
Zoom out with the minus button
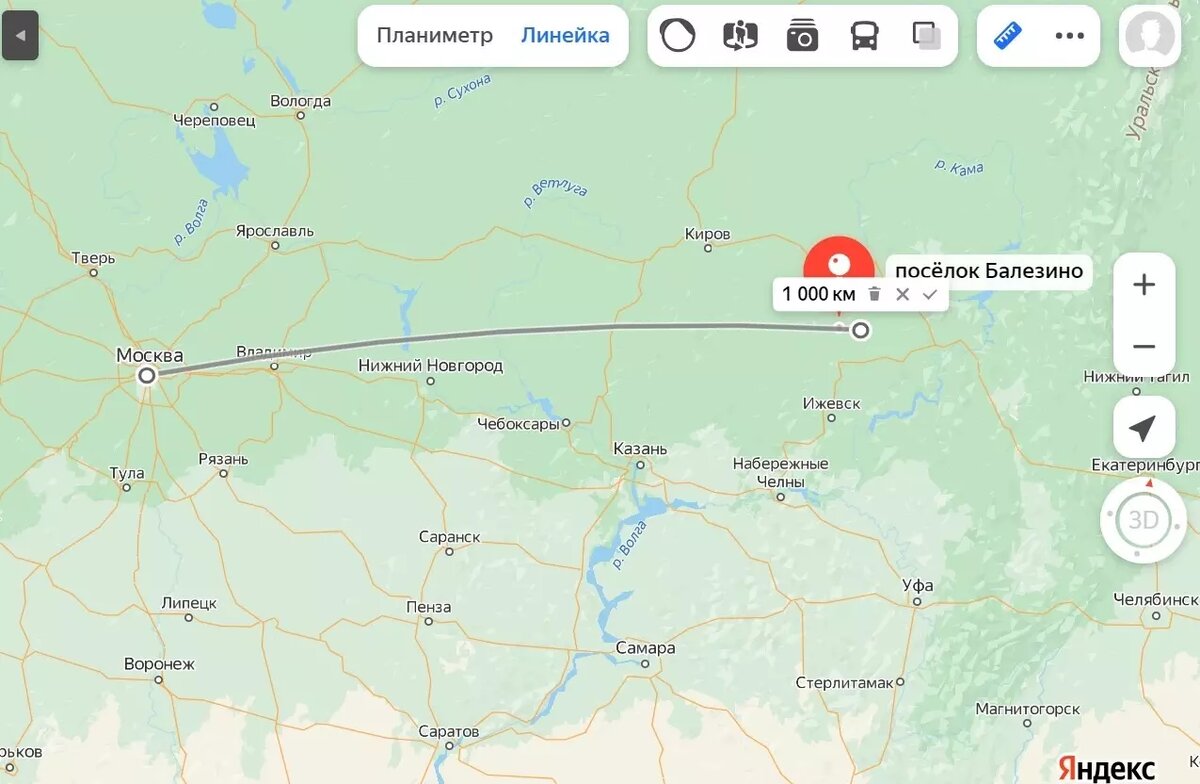coord(1144,346)
